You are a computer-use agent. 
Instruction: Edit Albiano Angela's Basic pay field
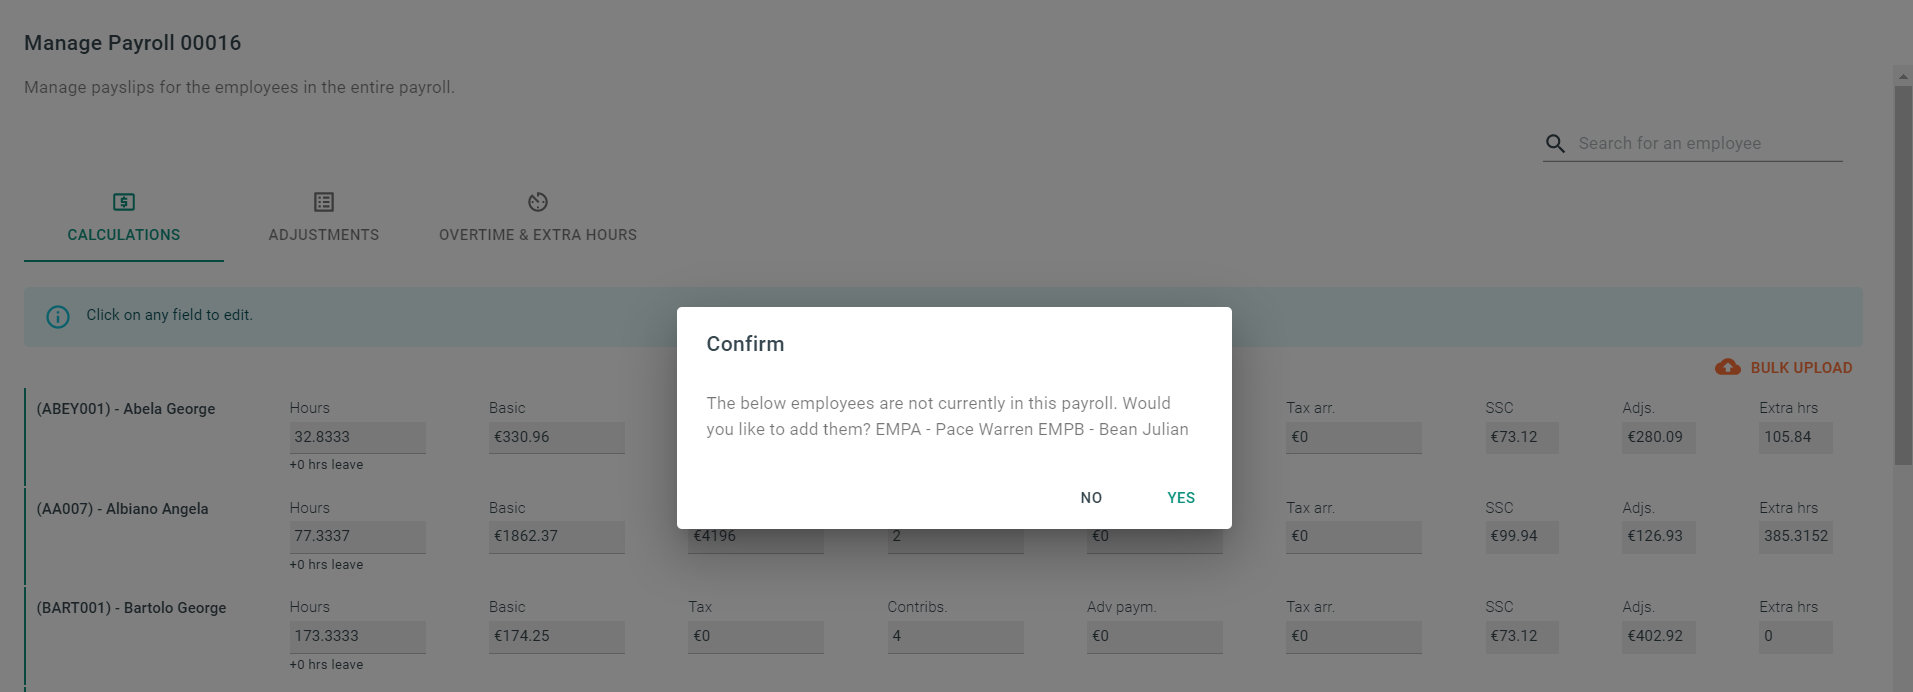coord(556,536)
